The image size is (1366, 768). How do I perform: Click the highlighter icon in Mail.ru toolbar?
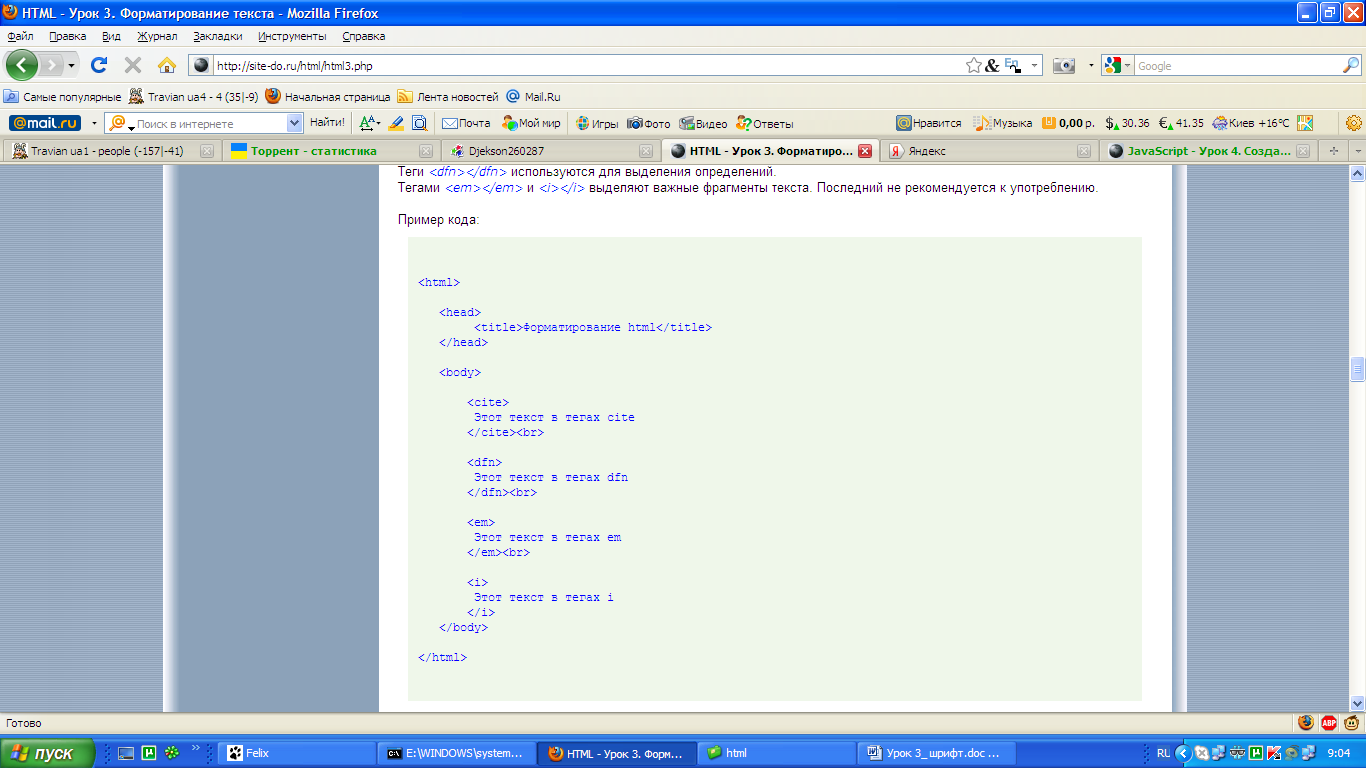[396, 123]
